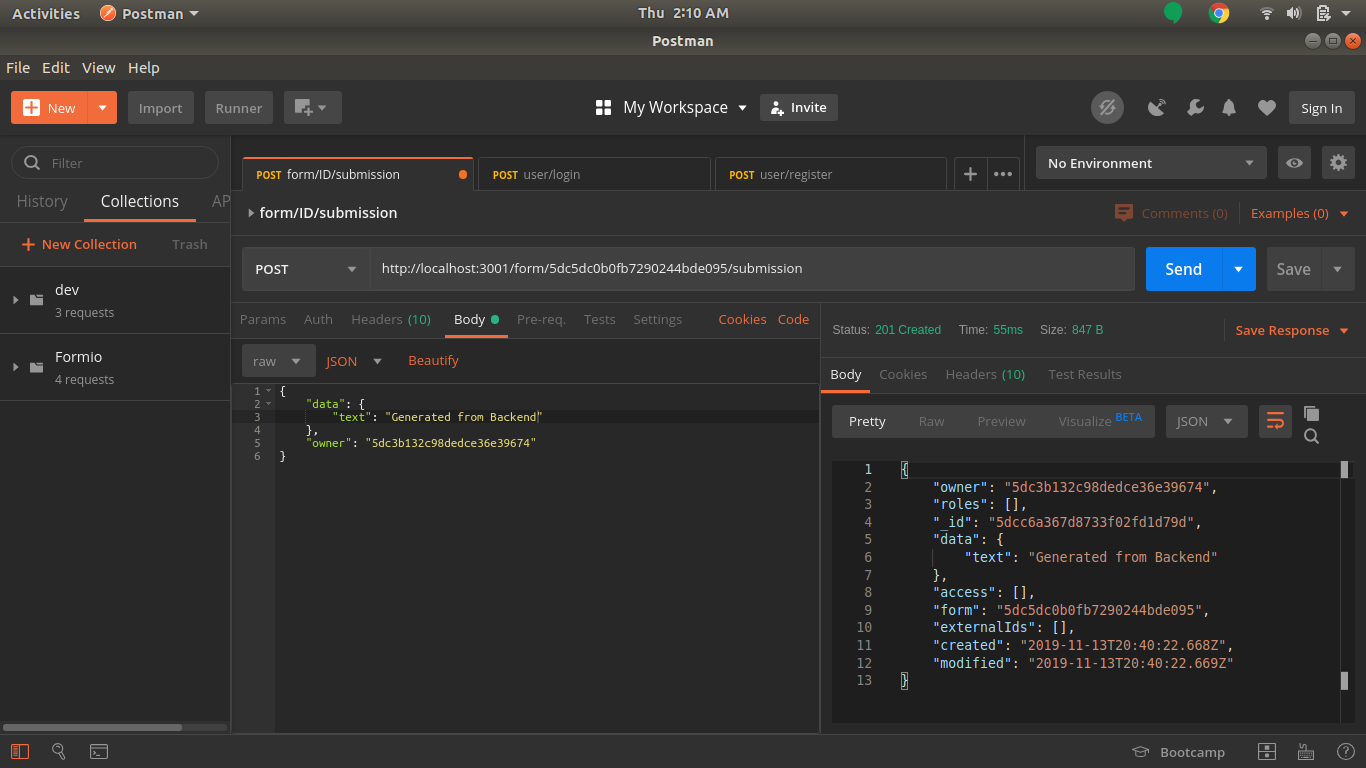
Task: Open the Capture requests satellite icon
Action: (x=1157, y=107)
